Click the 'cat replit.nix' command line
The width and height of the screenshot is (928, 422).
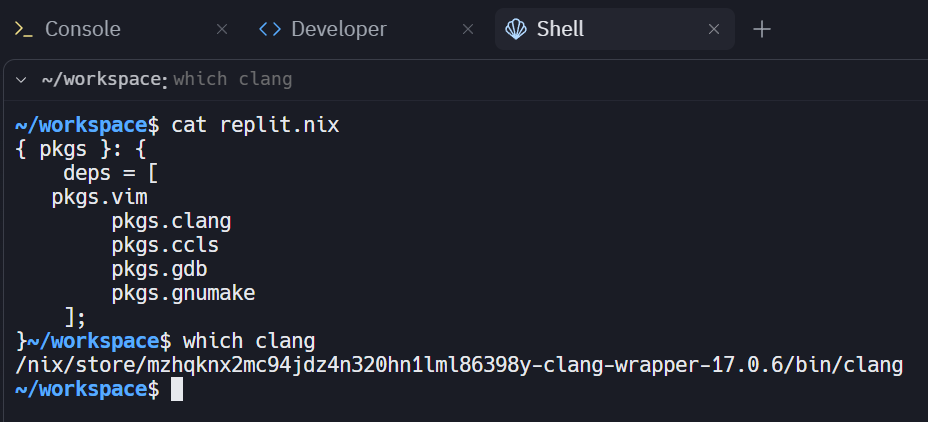pos(255,125)
